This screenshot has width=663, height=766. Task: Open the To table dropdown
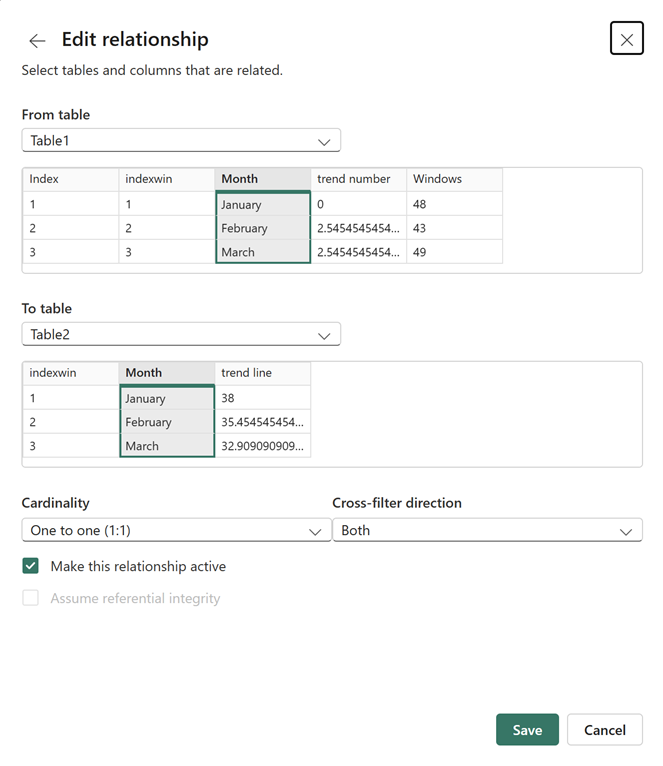pyautogui.click(x=181, y=335)
